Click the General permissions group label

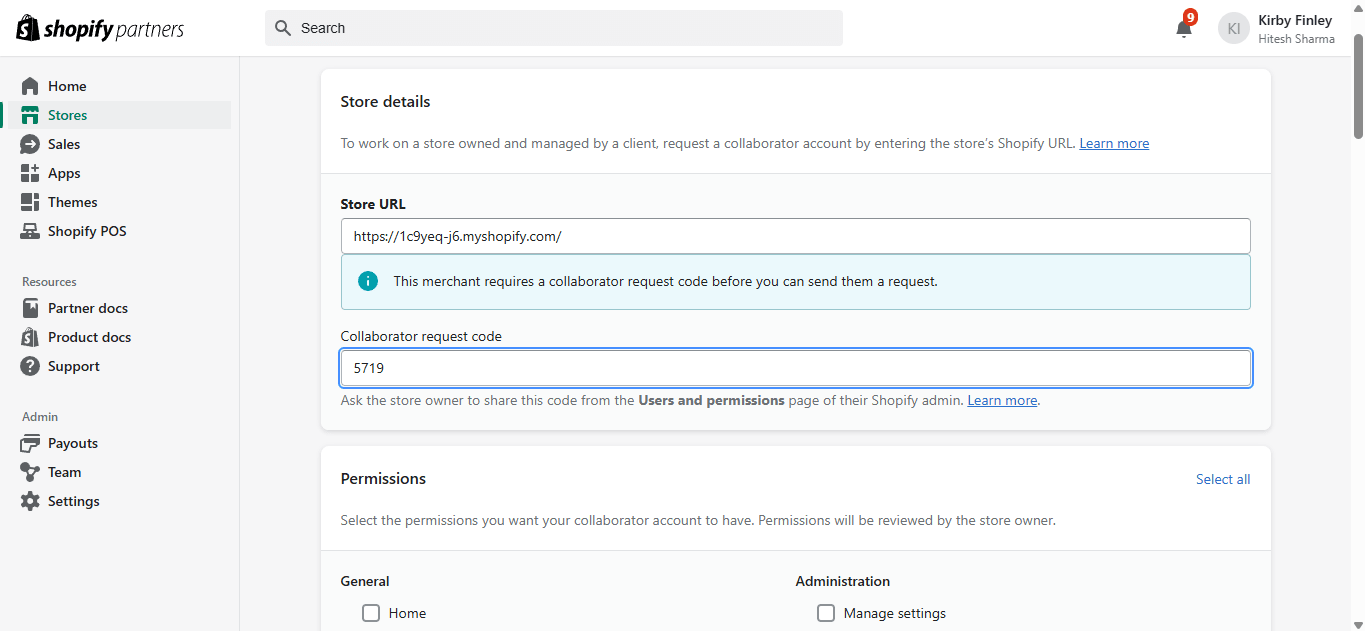(x=365, y=581)
